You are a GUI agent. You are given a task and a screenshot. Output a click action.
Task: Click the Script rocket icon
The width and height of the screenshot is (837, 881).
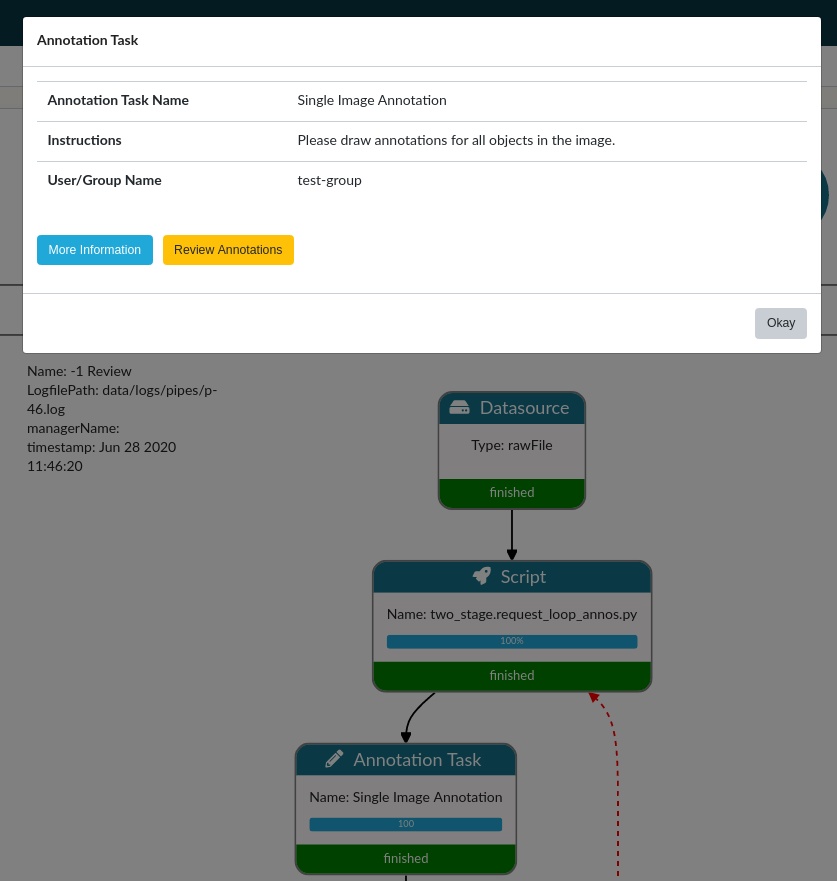(x=482, y=577)
